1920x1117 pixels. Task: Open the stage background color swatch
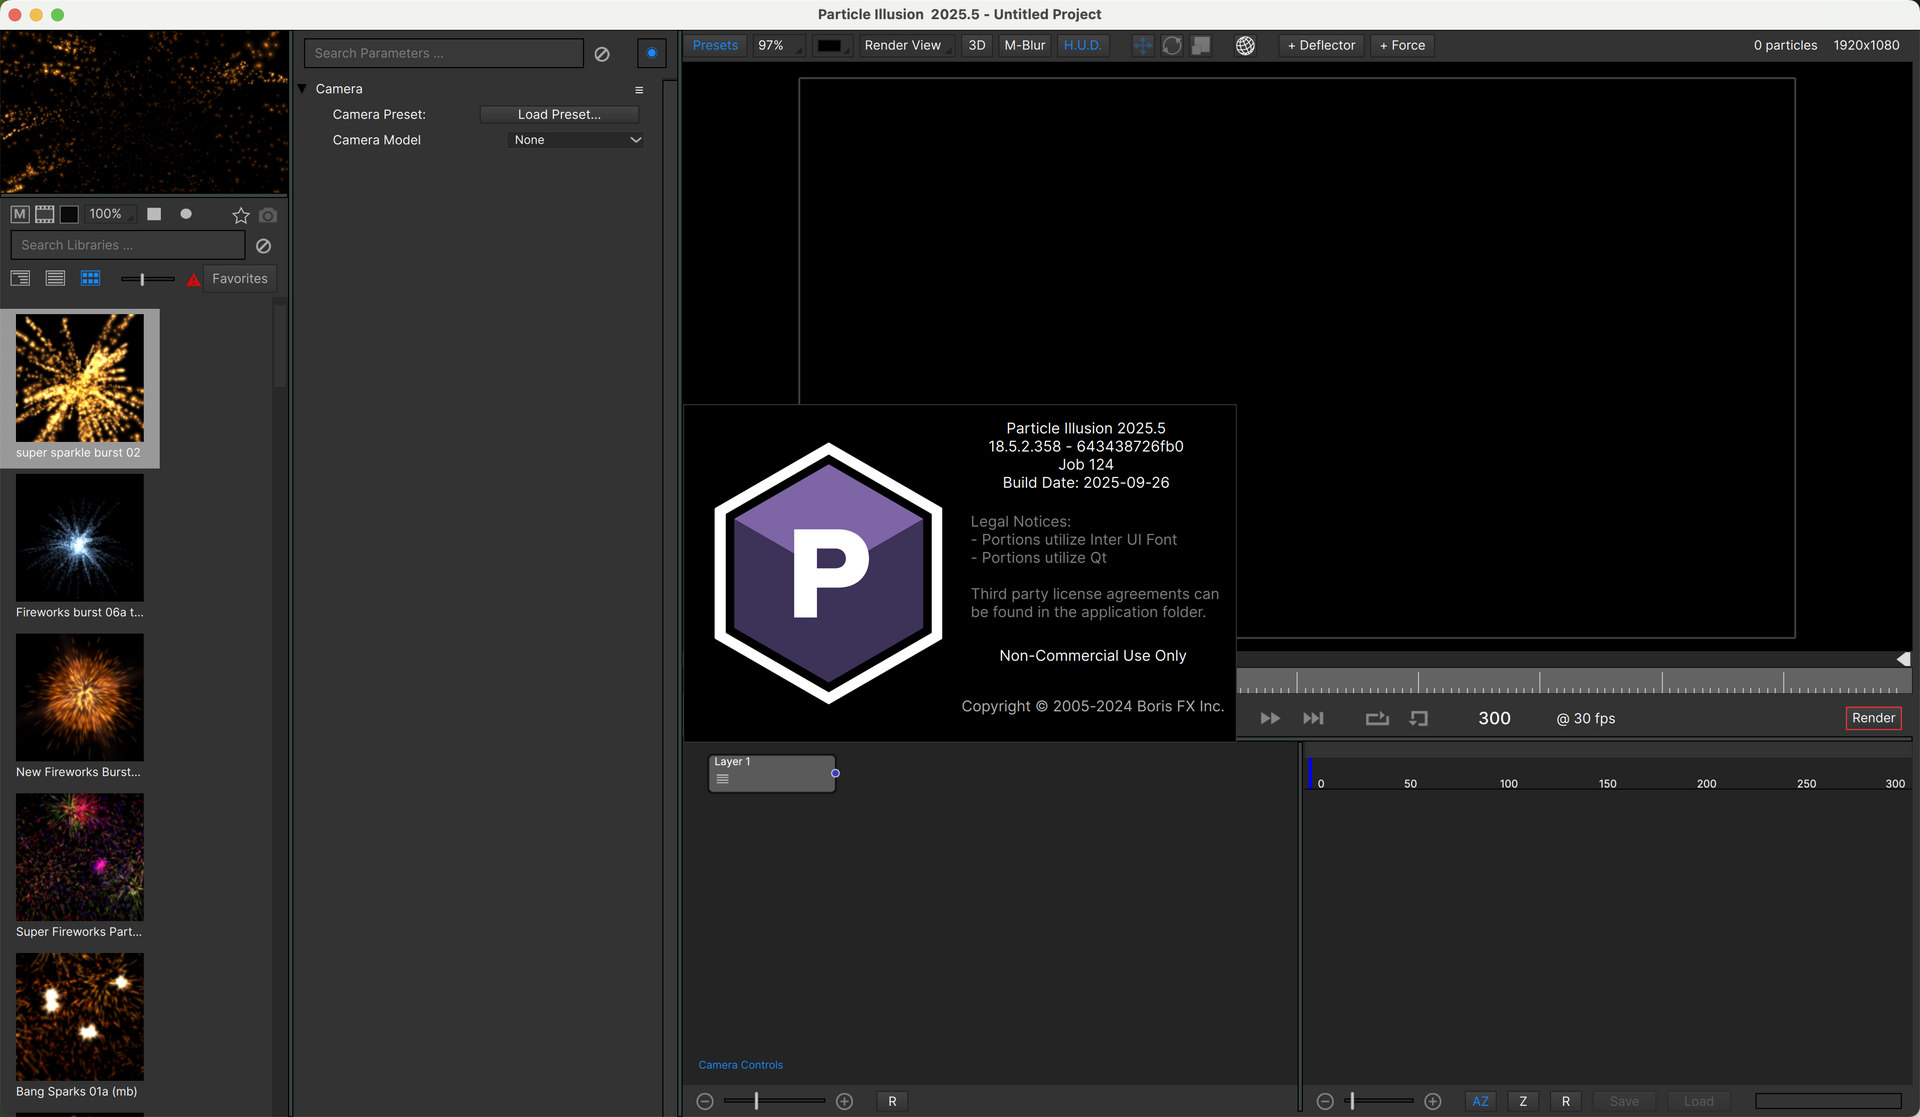830,46
